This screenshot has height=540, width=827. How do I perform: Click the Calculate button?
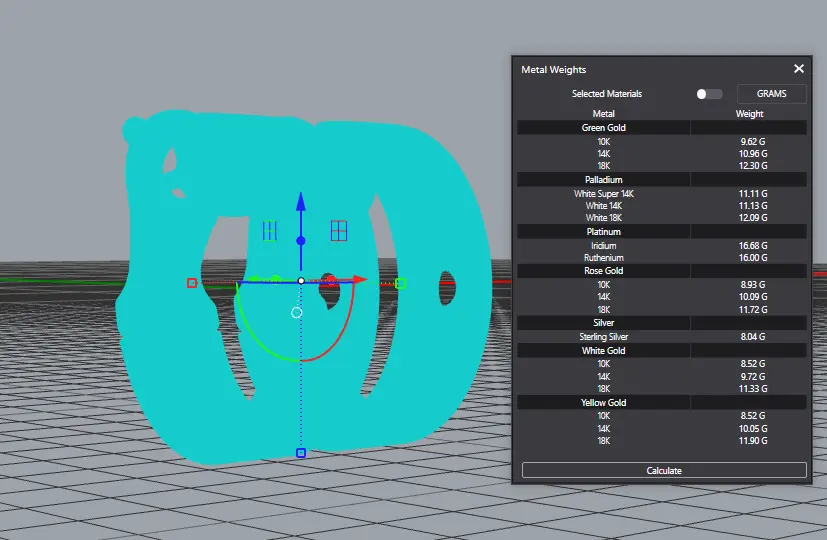[x=664, y=470]
